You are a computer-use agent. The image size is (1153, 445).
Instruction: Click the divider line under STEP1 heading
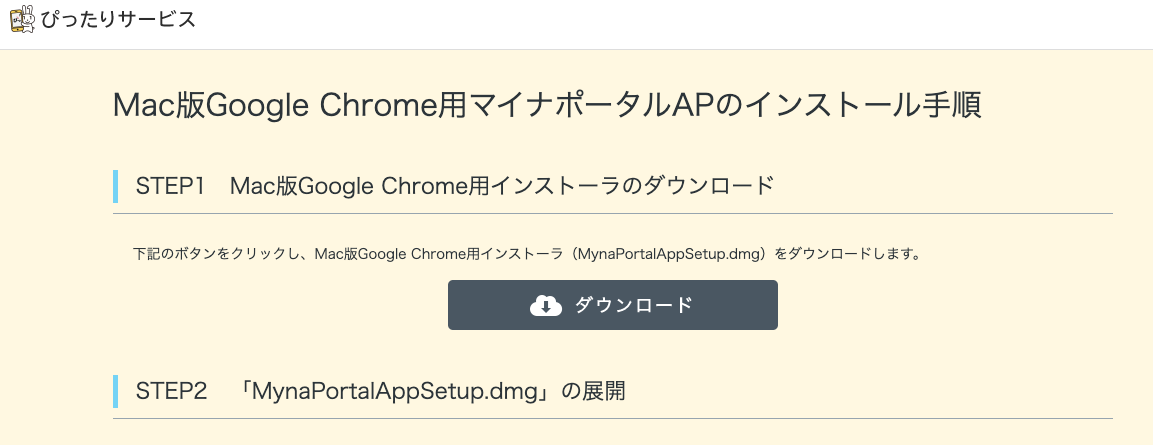pyautogui.click(x=613, y=214)
